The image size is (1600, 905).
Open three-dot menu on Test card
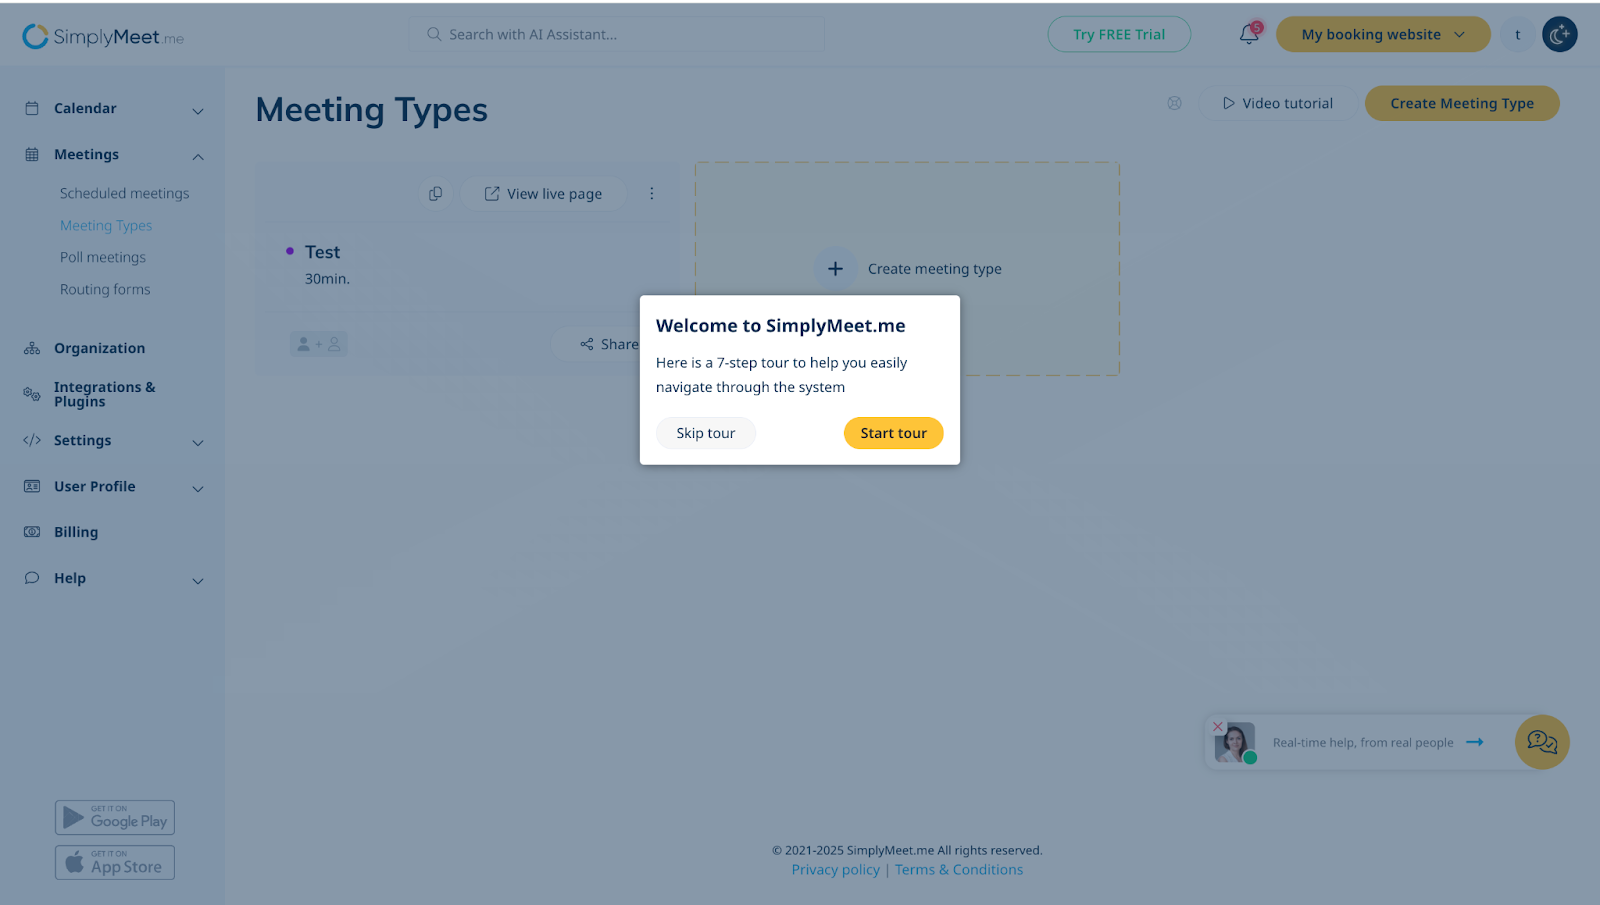[652, 194]
